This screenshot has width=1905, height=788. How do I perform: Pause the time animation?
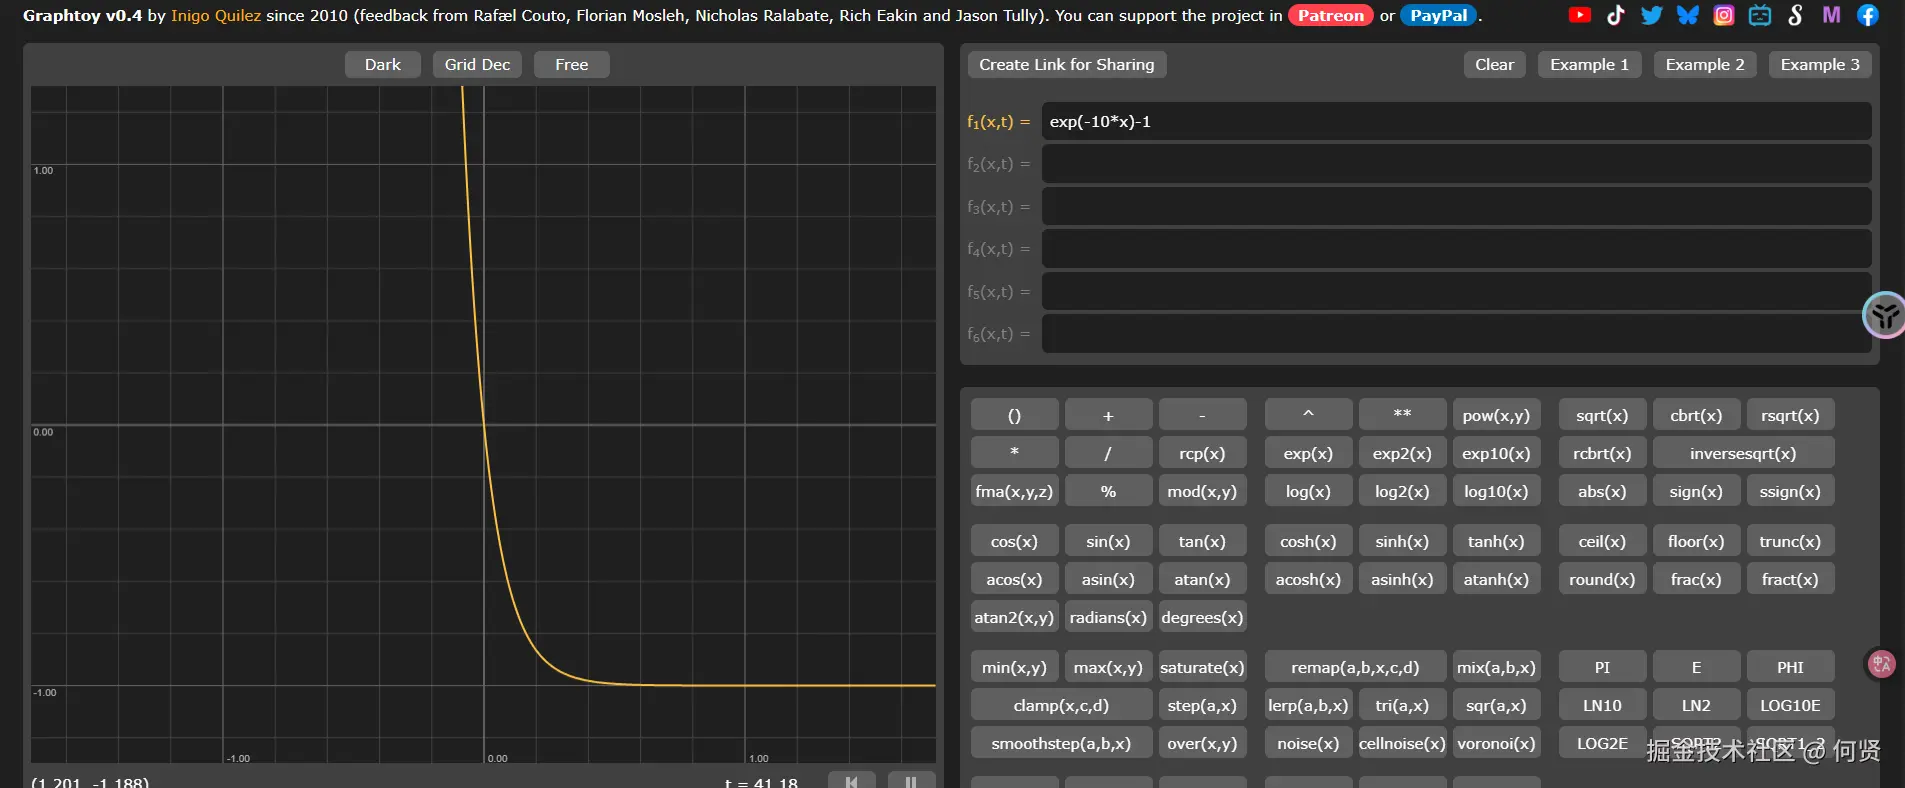[x=911, y=781]
